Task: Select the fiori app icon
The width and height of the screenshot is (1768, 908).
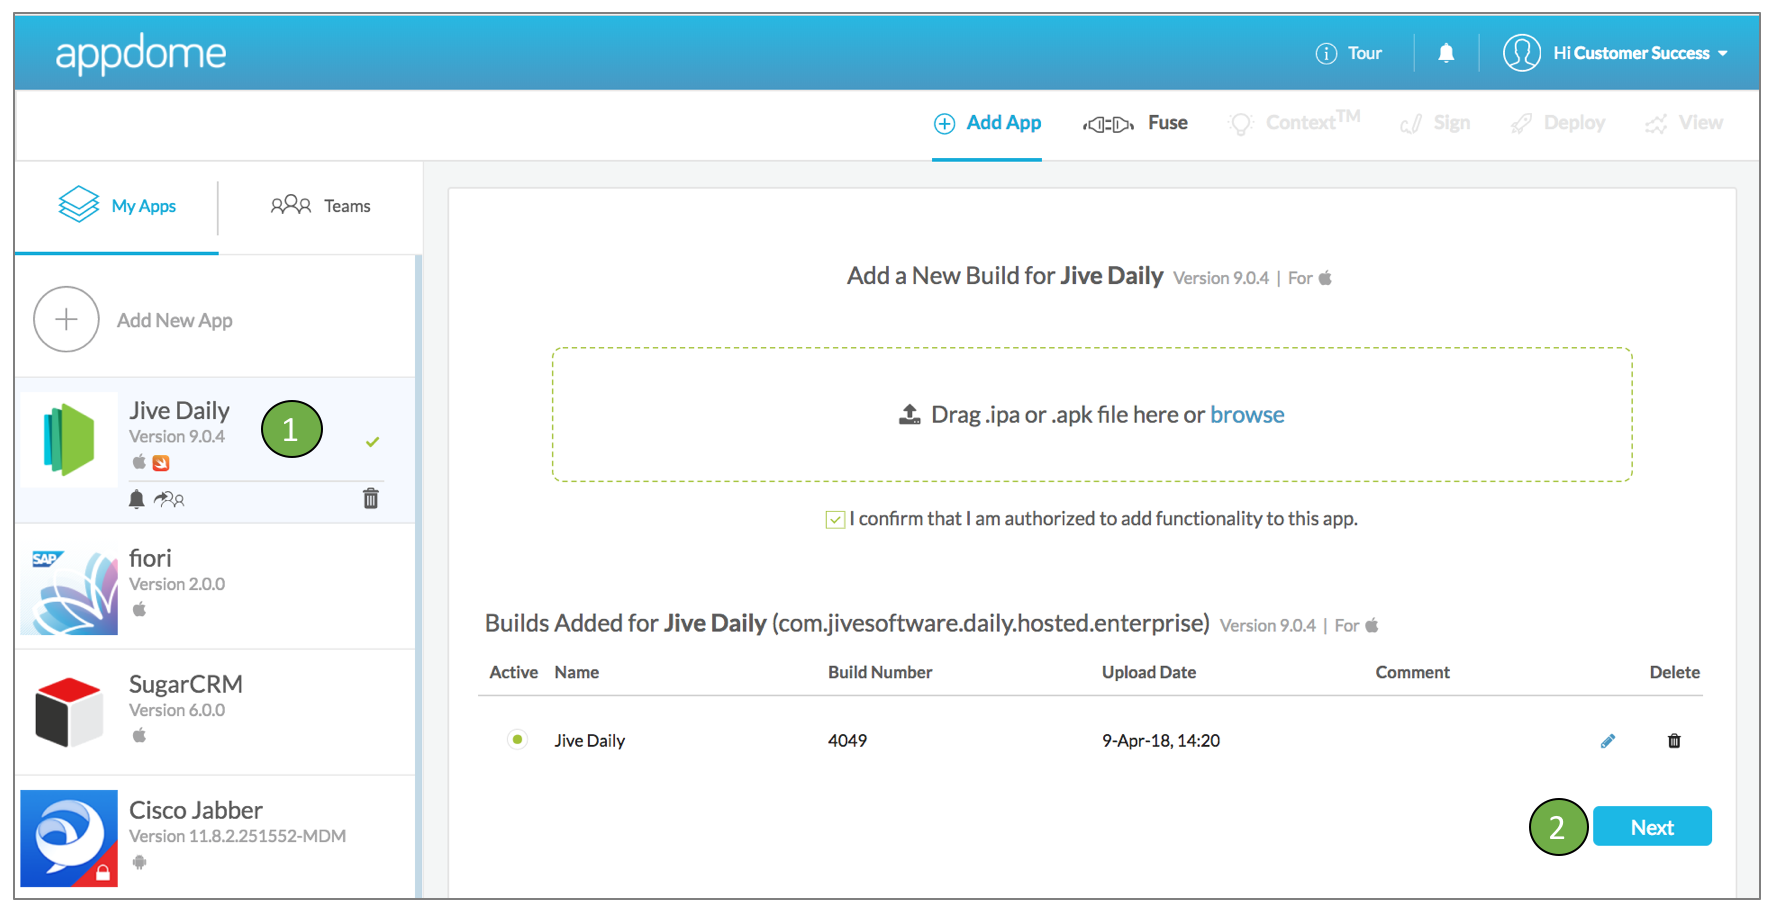Action: (69, 587)
